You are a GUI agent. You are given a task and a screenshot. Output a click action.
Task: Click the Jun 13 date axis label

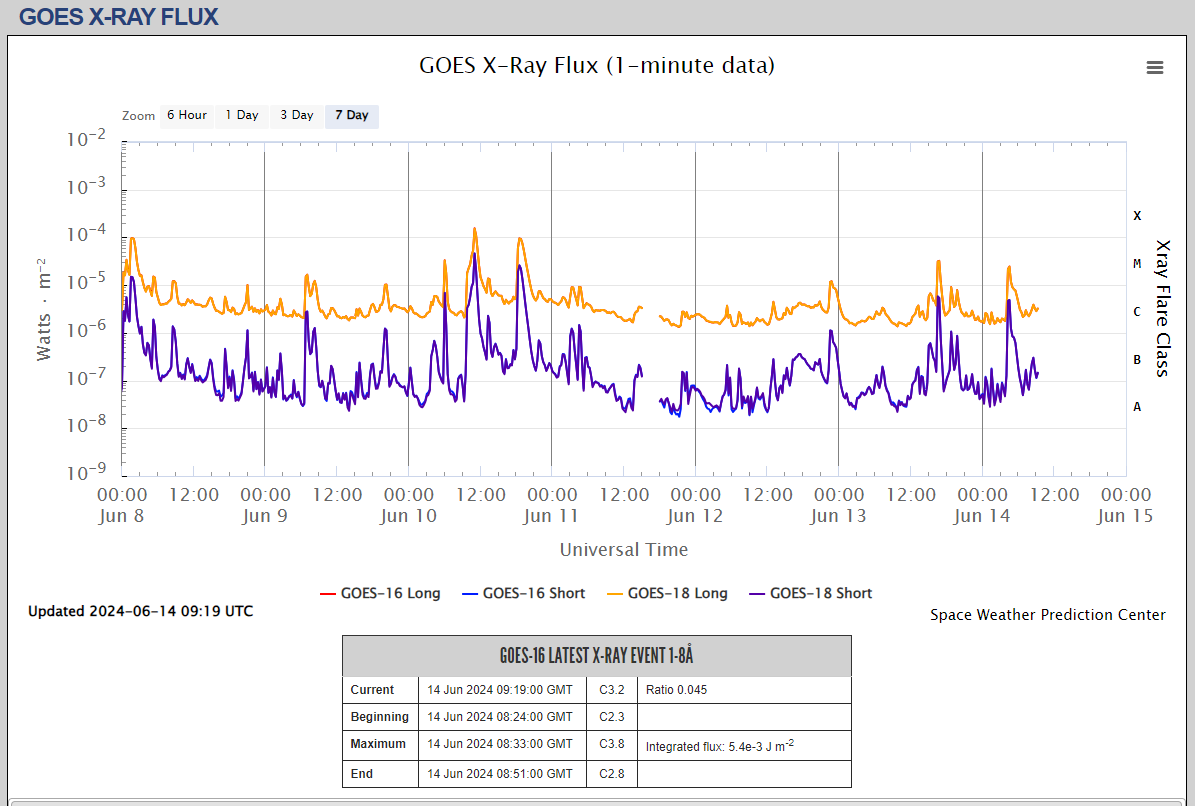(x=838, y=516)
